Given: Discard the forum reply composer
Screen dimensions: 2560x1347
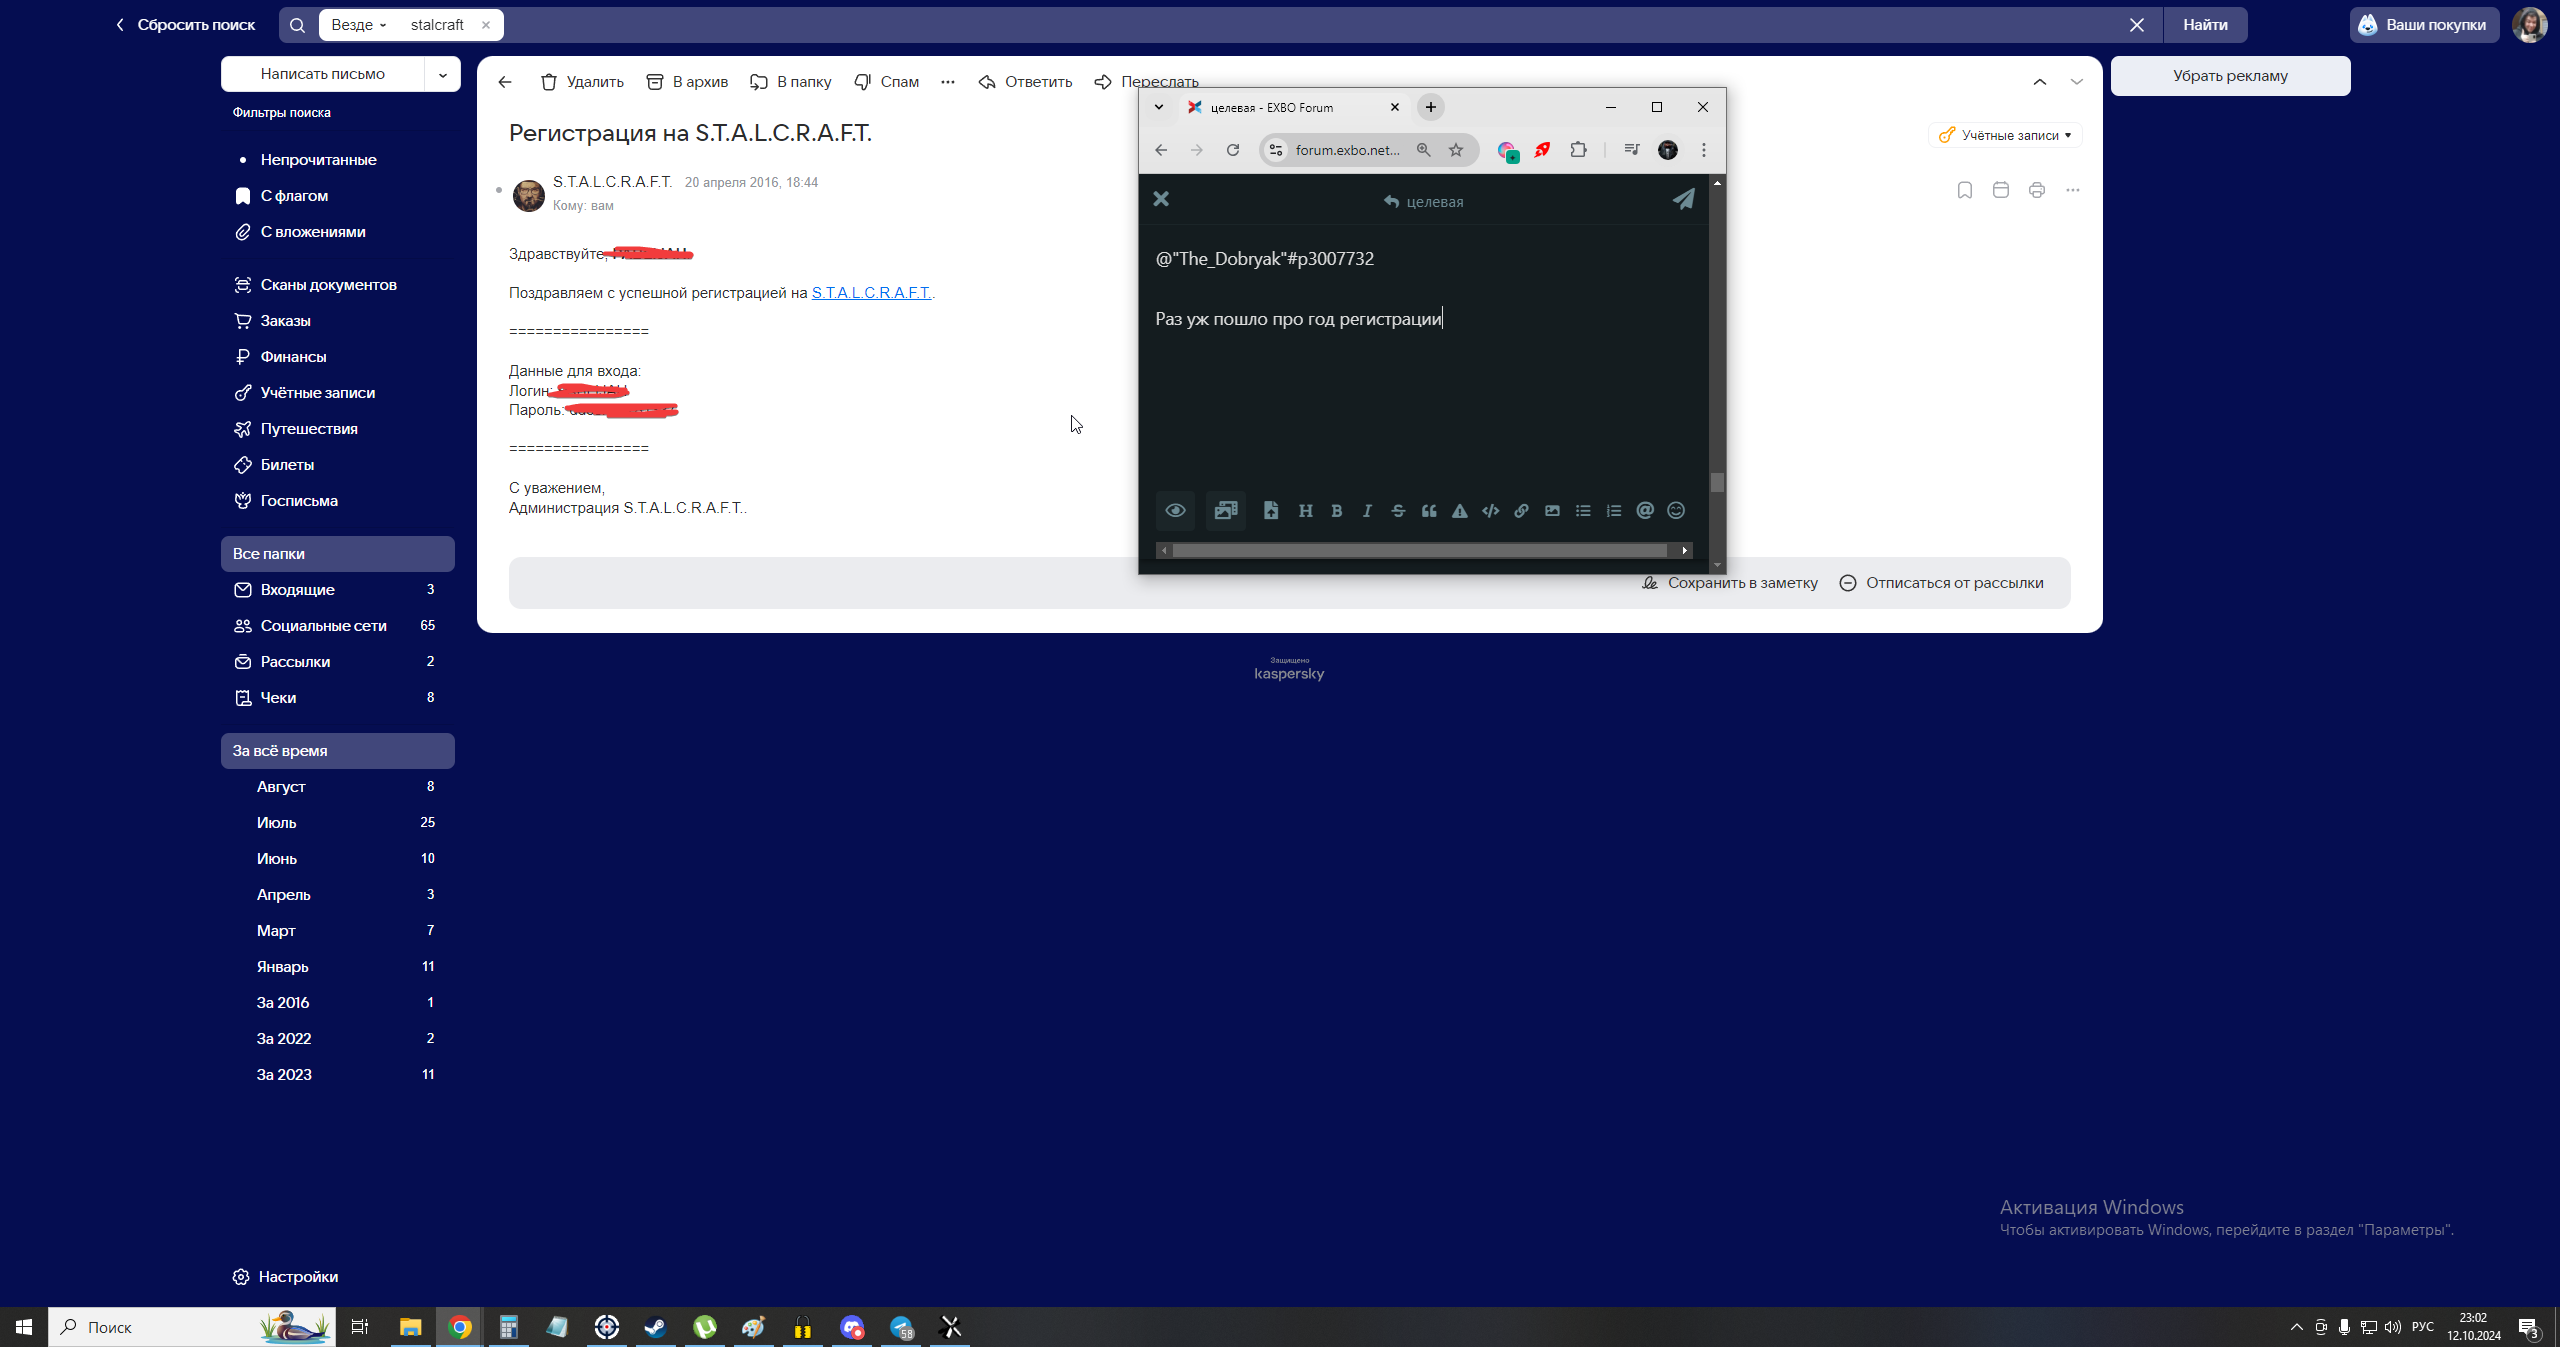Looking at the screenshot, I should 1161,199.
